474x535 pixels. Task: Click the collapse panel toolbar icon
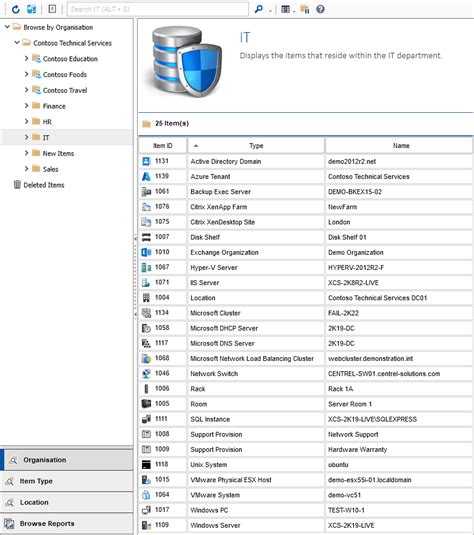coord(52,9)
